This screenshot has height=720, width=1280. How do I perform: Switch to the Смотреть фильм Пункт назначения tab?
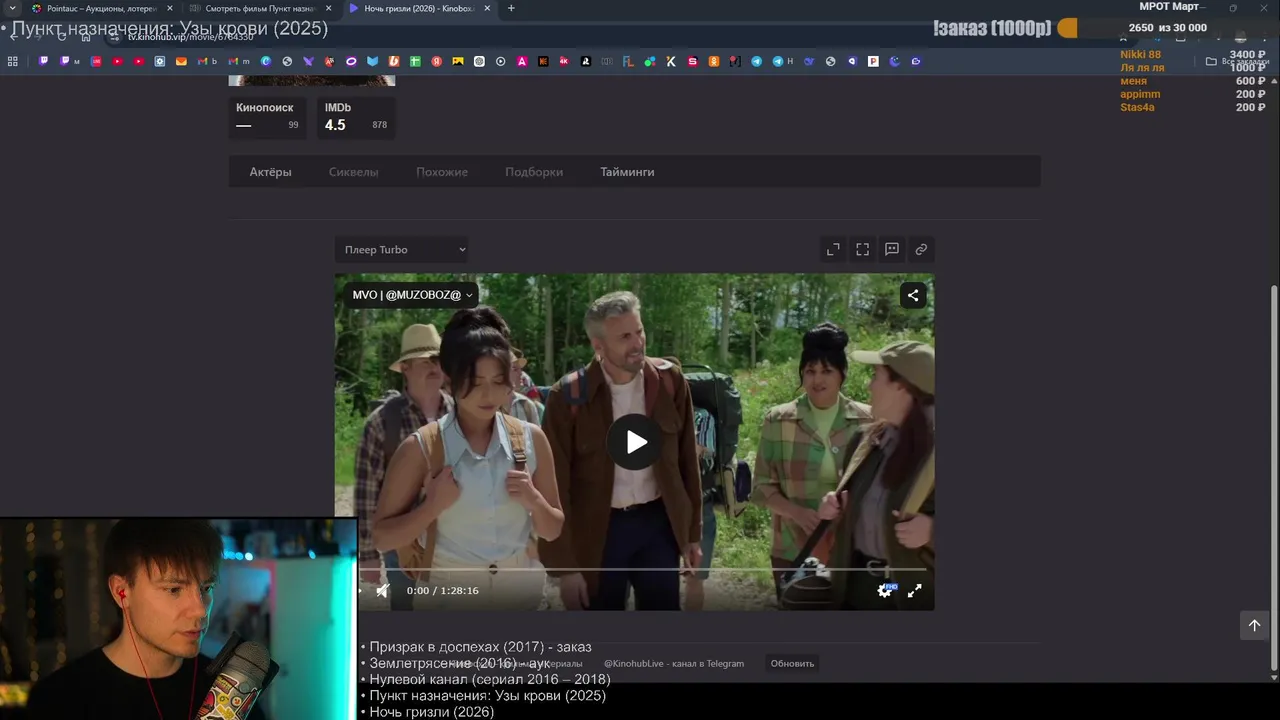click(x=260, y=8)
